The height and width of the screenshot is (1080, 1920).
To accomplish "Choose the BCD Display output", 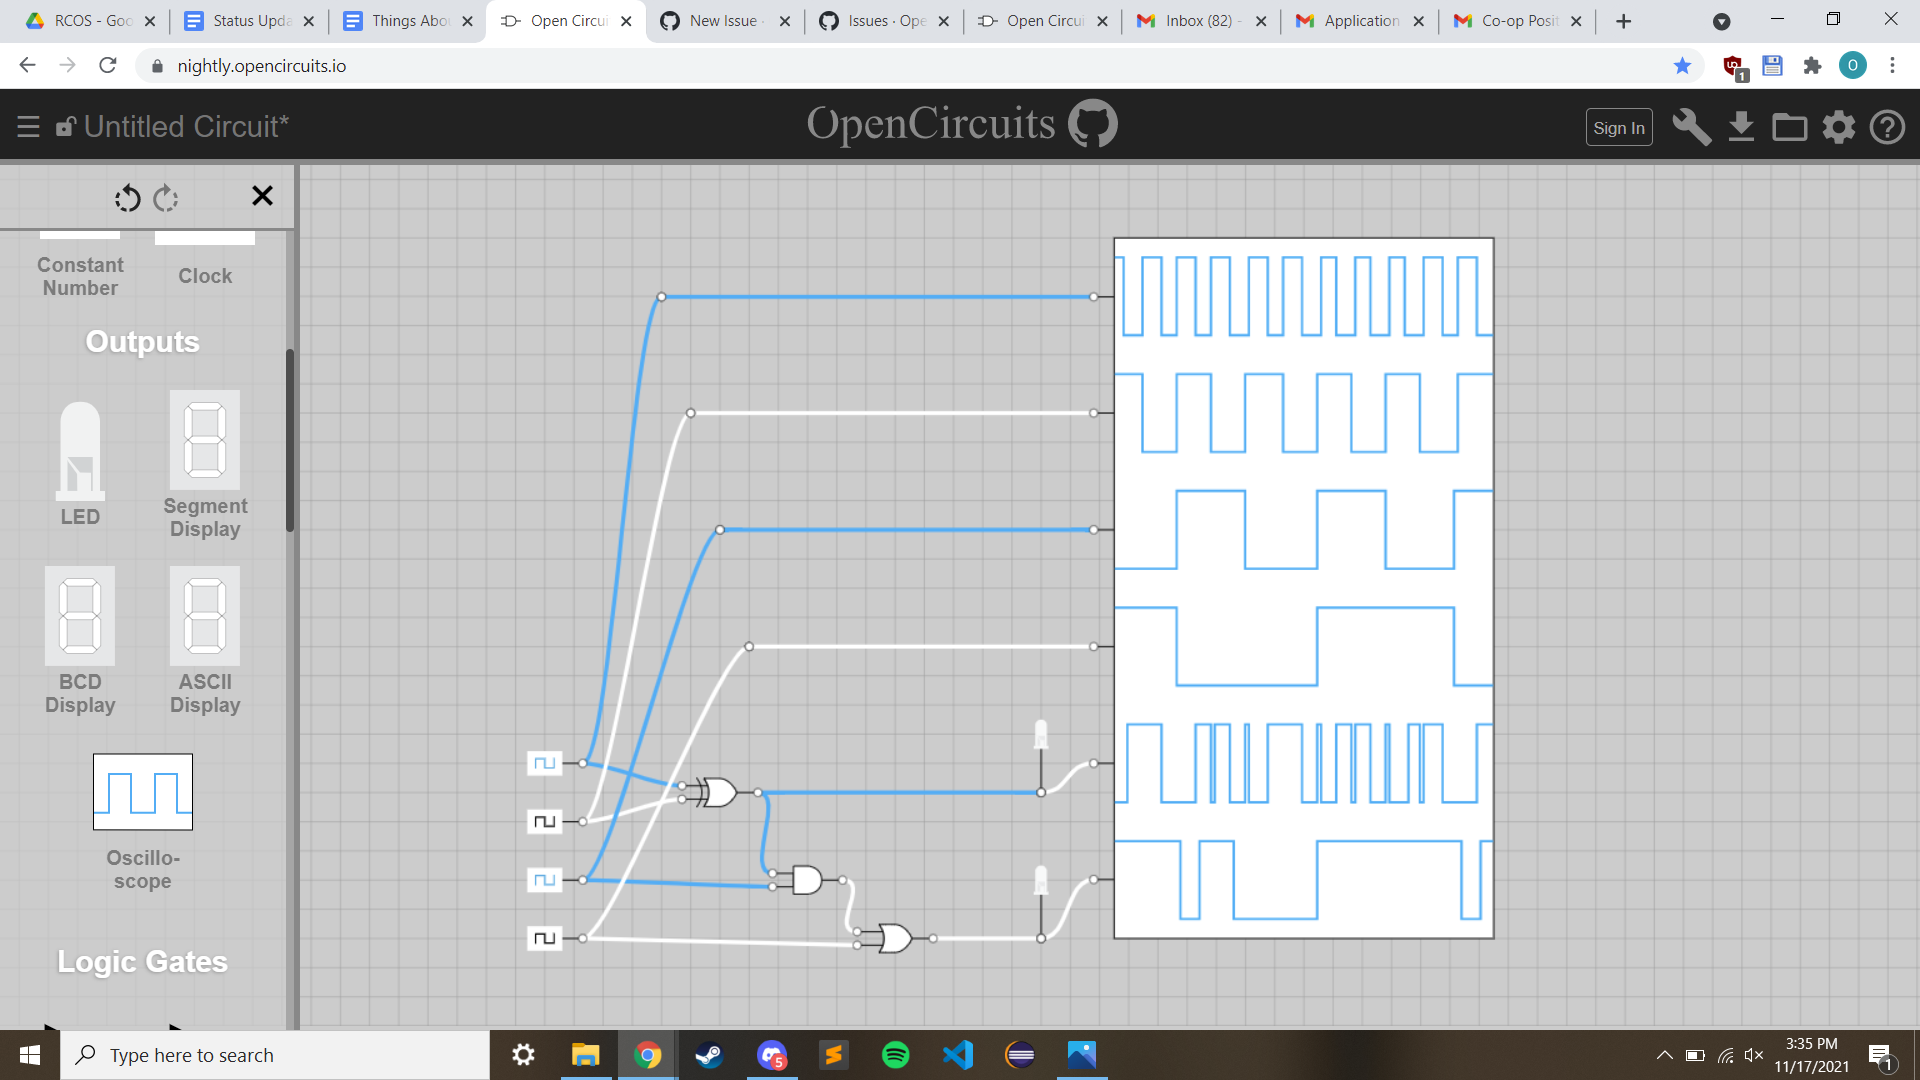I will [80, 615].
